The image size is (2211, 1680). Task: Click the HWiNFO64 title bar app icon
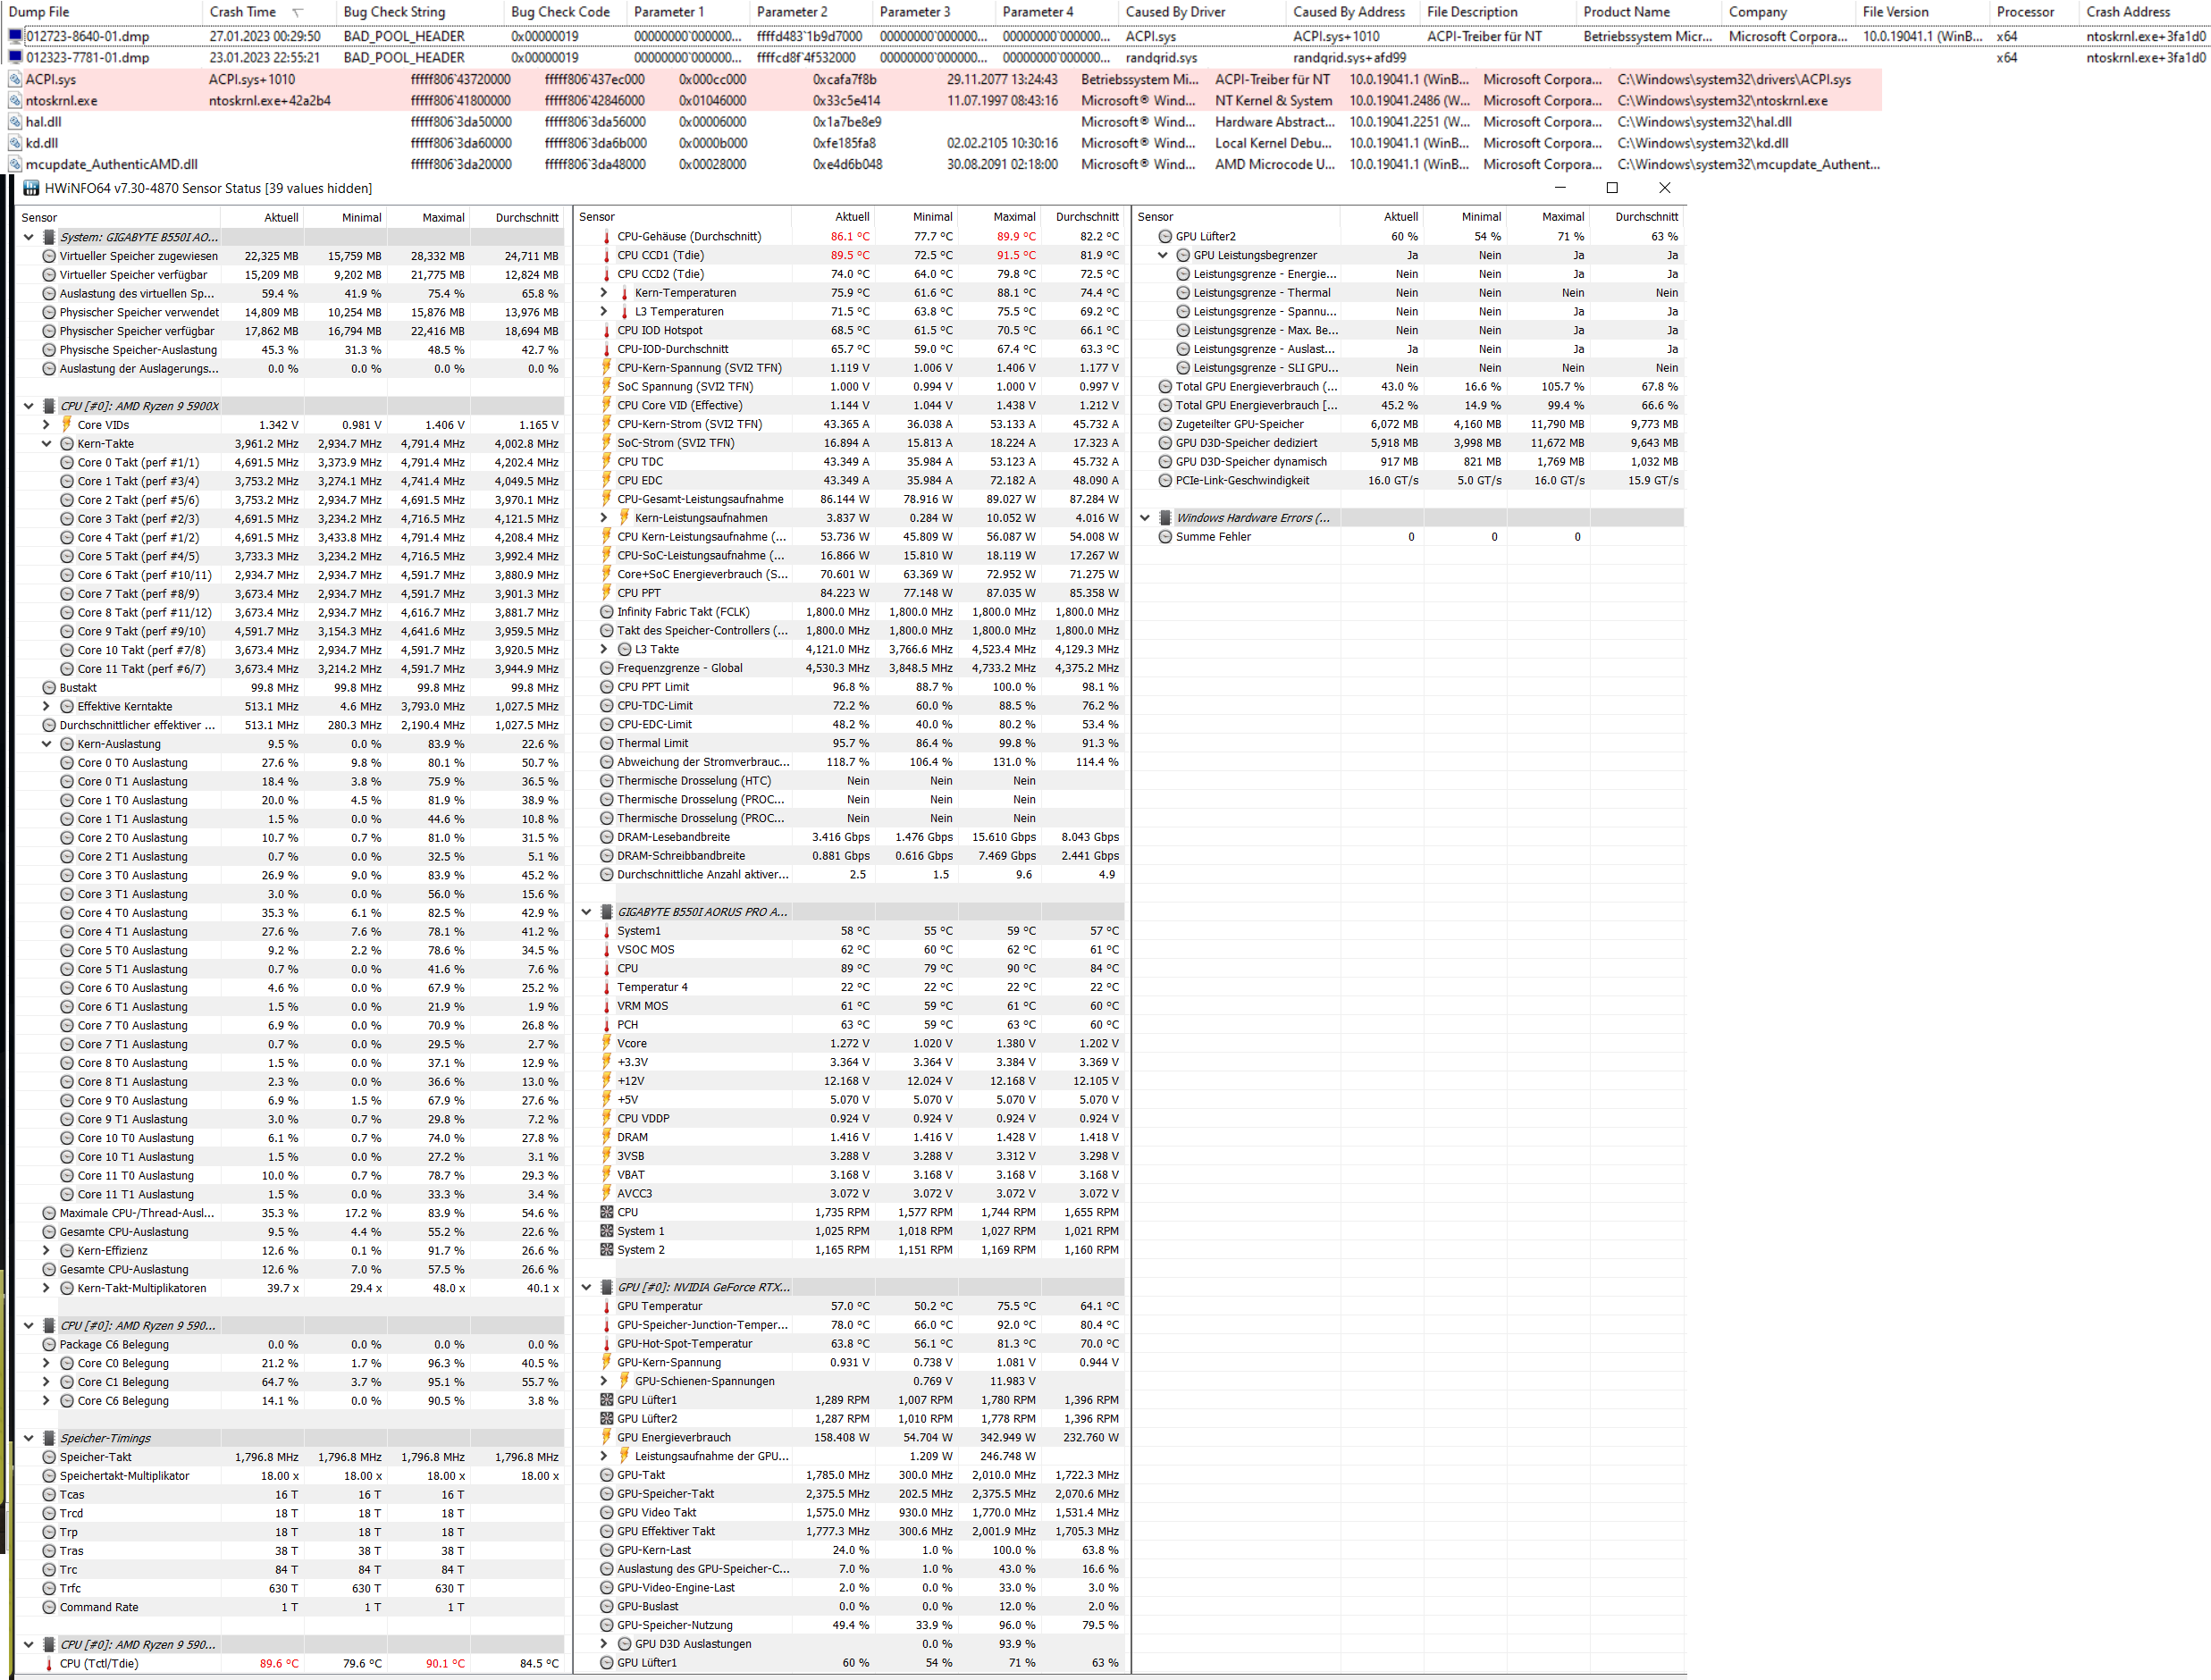31,188
